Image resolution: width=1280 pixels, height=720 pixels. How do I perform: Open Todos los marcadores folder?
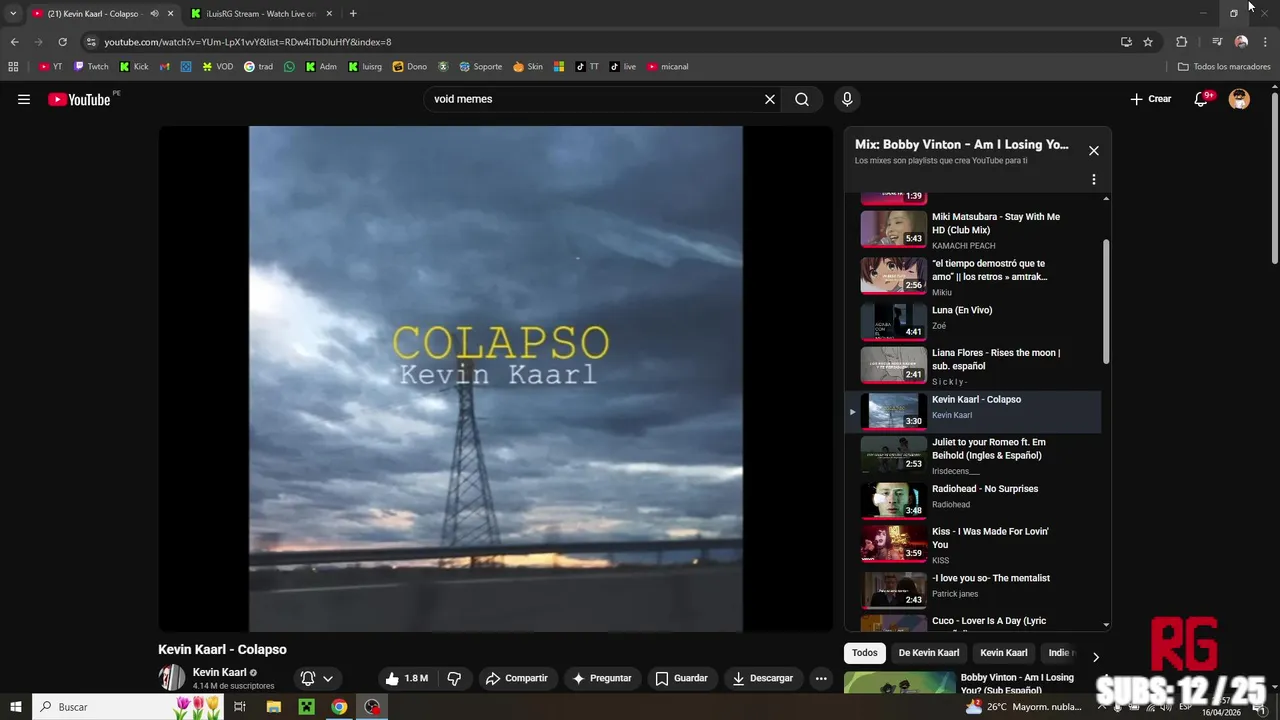tap(1224, 67)
